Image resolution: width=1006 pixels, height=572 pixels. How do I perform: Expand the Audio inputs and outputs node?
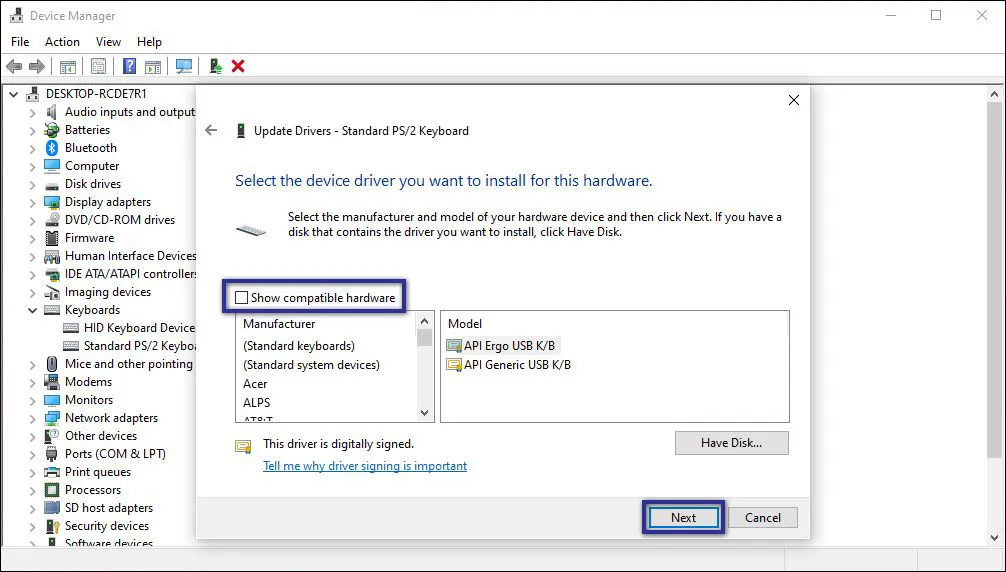pyautogui.click(x=32, y=112)
